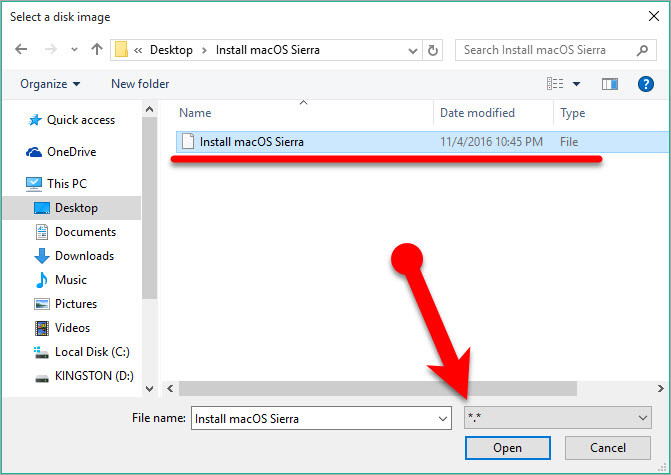671x475 pixels.
Task: Click the KINGSTON (D:) drive icon
Action: point(42,378)
